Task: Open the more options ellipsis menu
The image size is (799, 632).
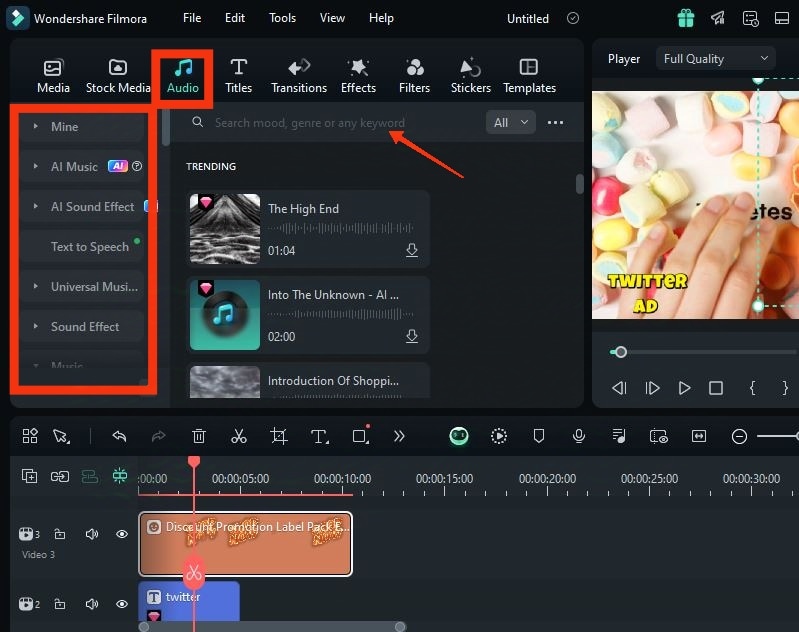Action: tap(555, 122)
